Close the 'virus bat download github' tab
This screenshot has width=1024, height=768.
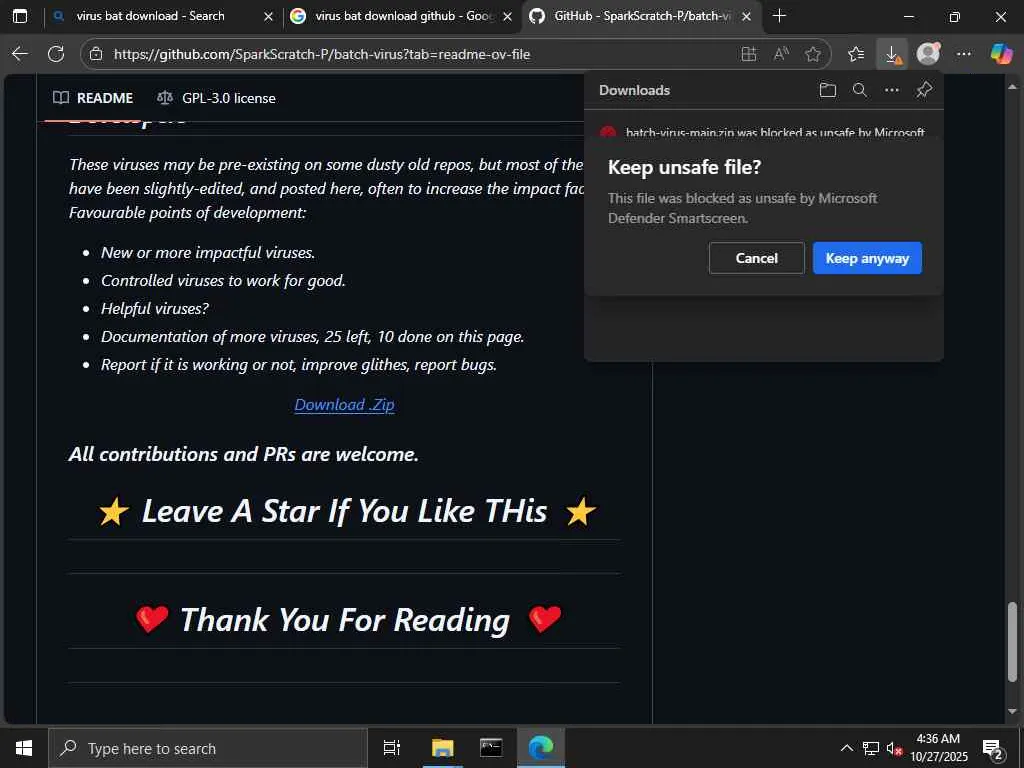pyautogui.click(x=507, y=16)
